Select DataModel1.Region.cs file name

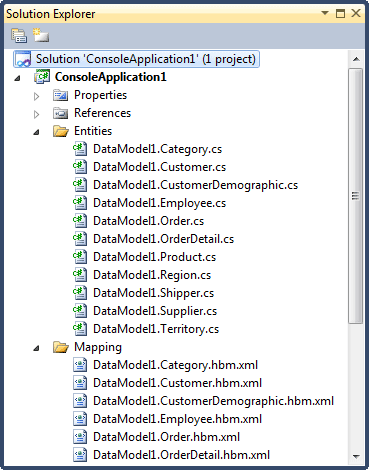coord(152,275)
